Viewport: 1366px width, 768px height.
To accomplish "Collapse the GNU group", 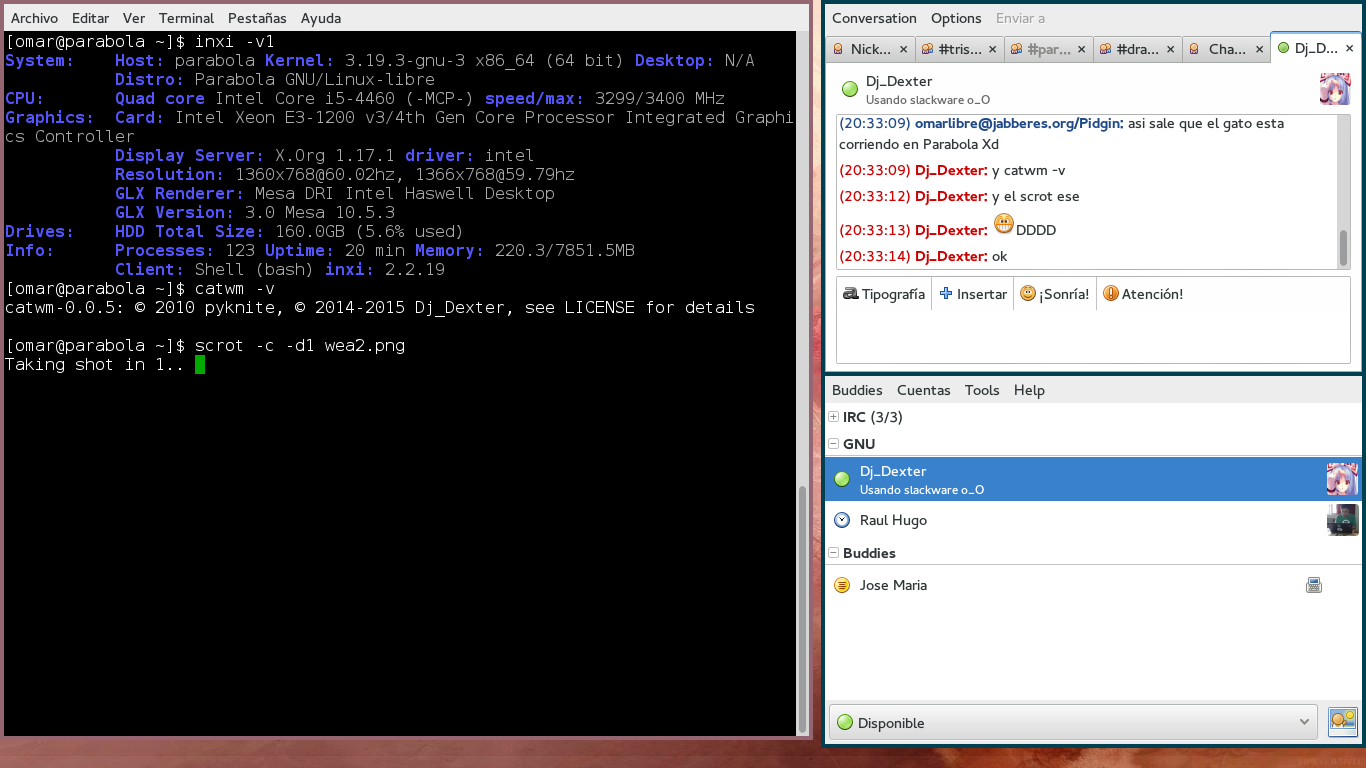I will pyautogui.click(x=834, y=444).
